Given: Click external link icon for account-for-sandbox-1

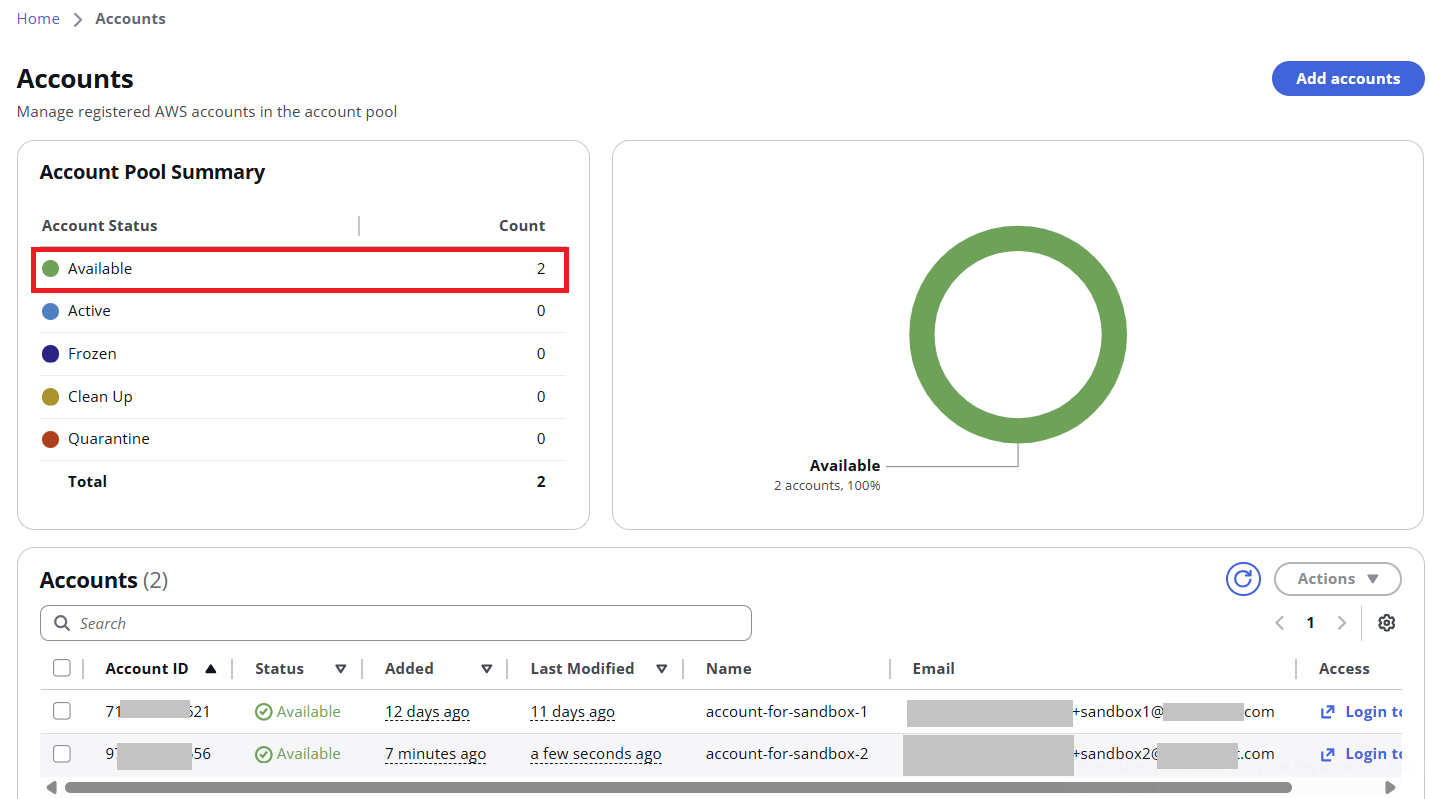Looking at the screenshot, I should [x=1328, y=712].
